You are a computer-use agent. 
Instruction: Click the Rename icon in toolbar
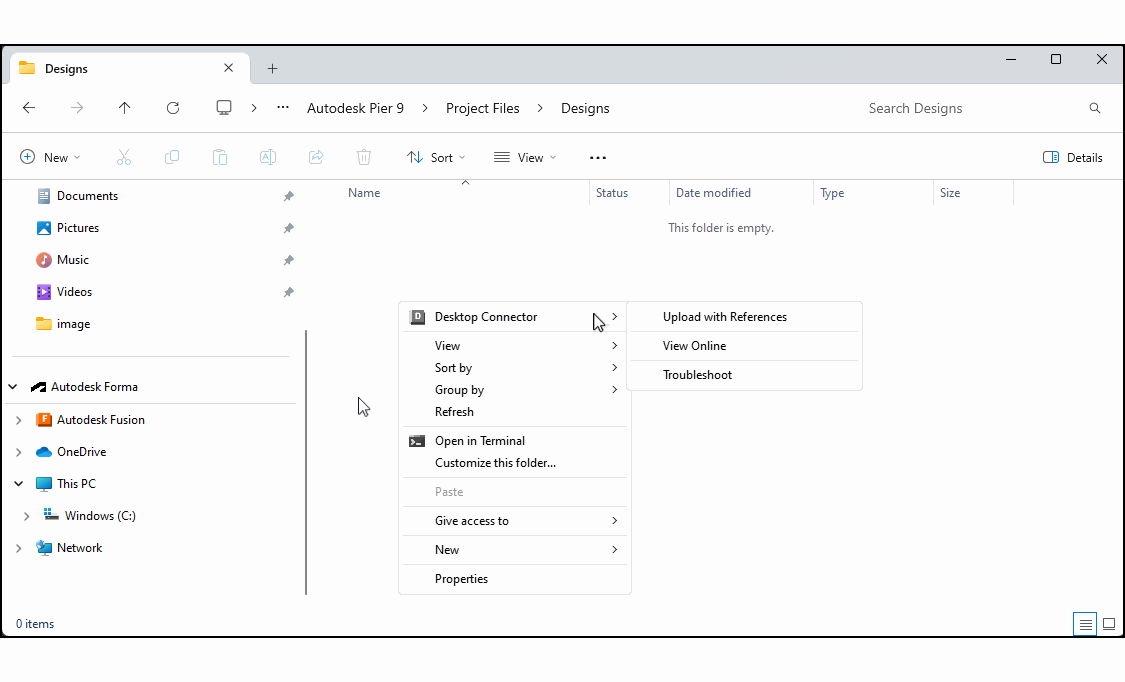coord(268,158)
